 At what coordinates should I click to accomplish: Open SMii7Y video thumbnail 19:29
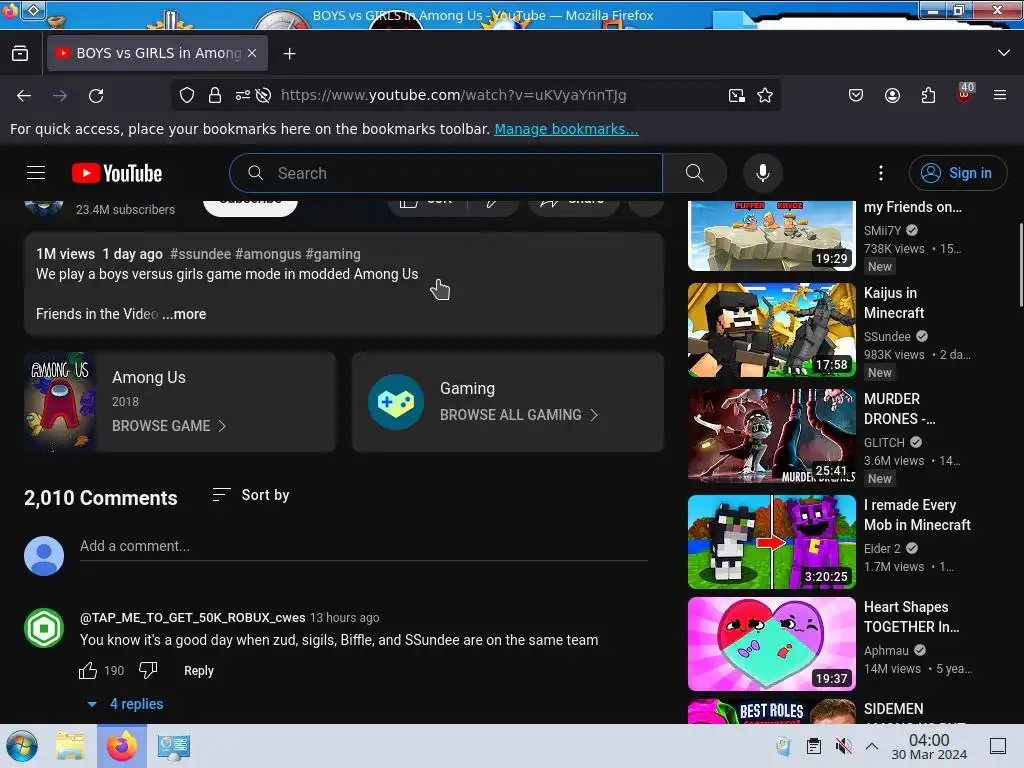click(x=771, y=236)
